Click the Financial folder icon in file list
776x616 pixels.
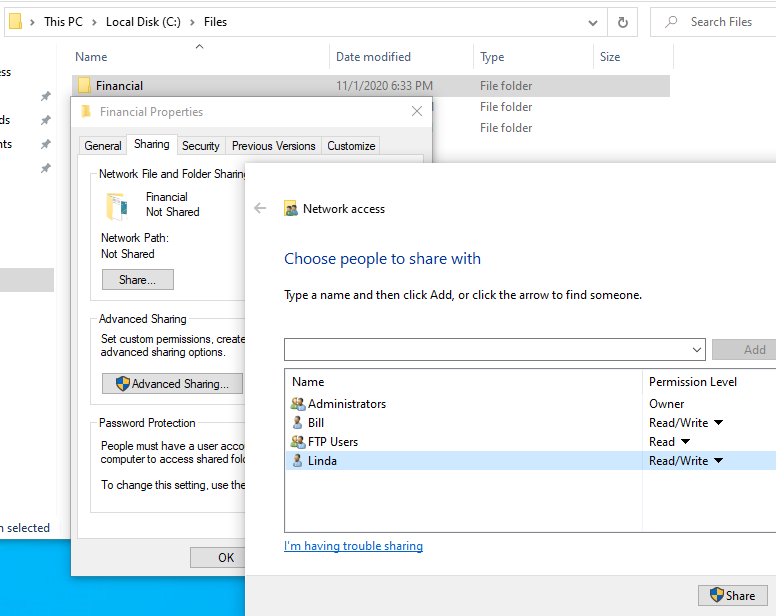[x=84, y=86]
